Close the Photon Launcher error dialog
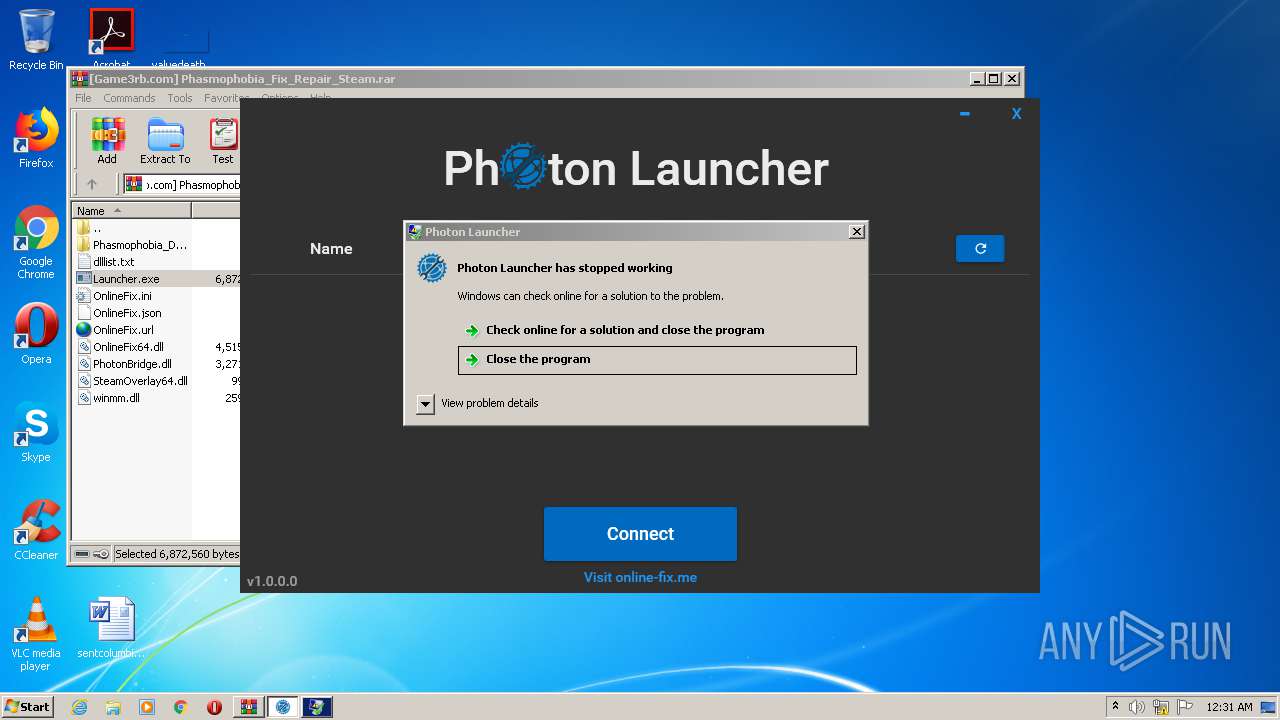 coord(857,232)
